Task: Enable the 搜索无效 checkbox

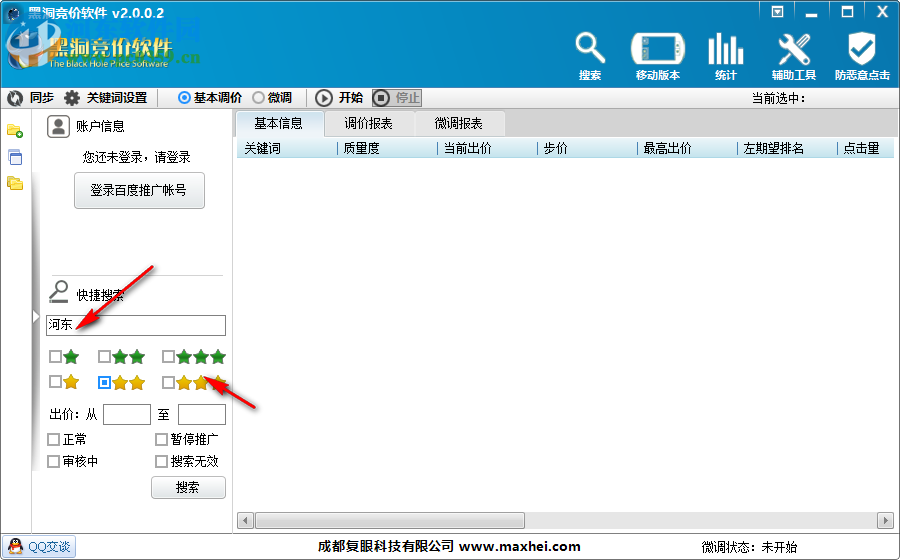Action: click(x=161, y=461)
